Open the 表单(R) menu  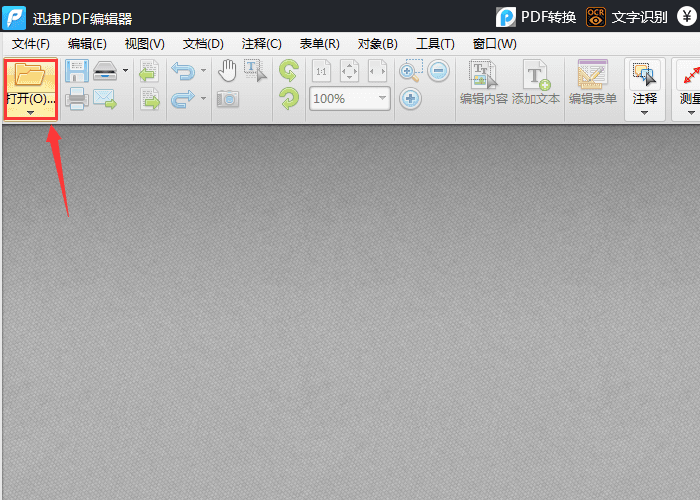click(320, 44)
